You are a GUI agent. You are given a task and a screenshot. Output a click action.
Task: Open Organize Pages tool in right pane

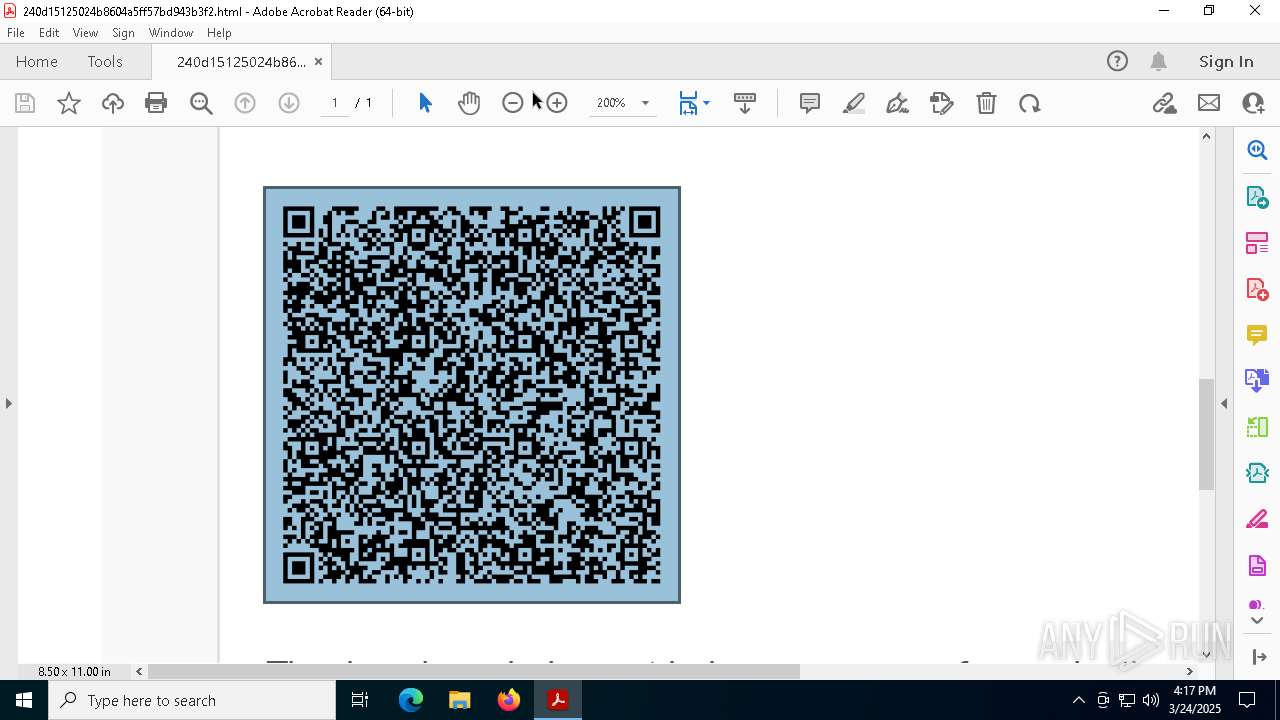[x=1257, y=242]
